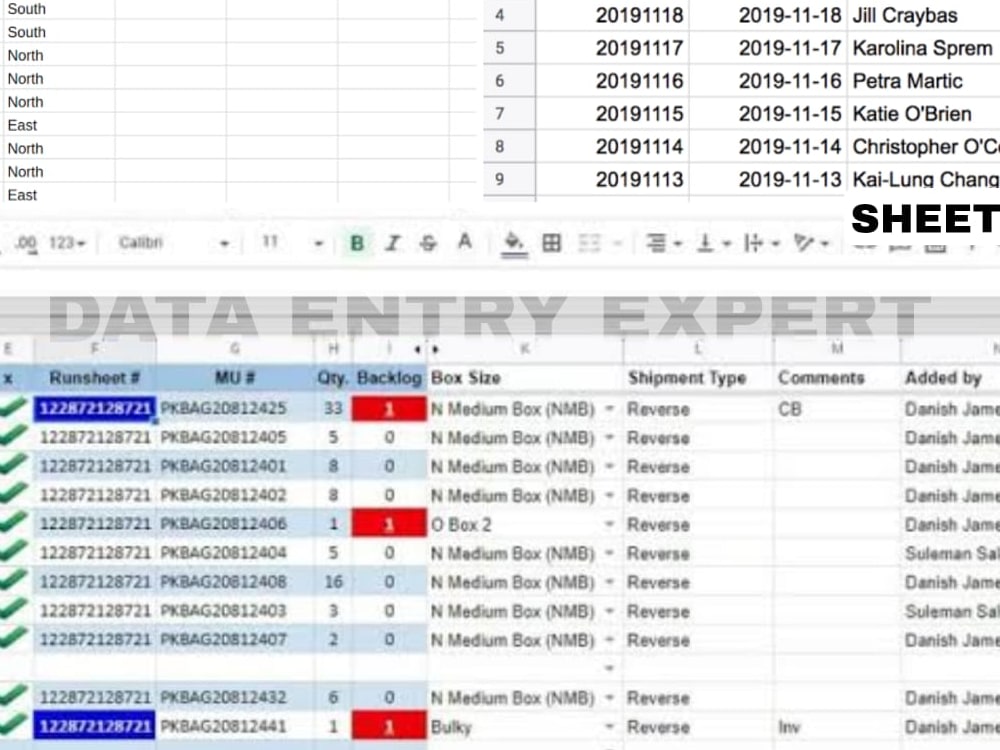Select the Inv comment cell
The height and width of the screenshot is (750, 1000).
pos(837,727)
